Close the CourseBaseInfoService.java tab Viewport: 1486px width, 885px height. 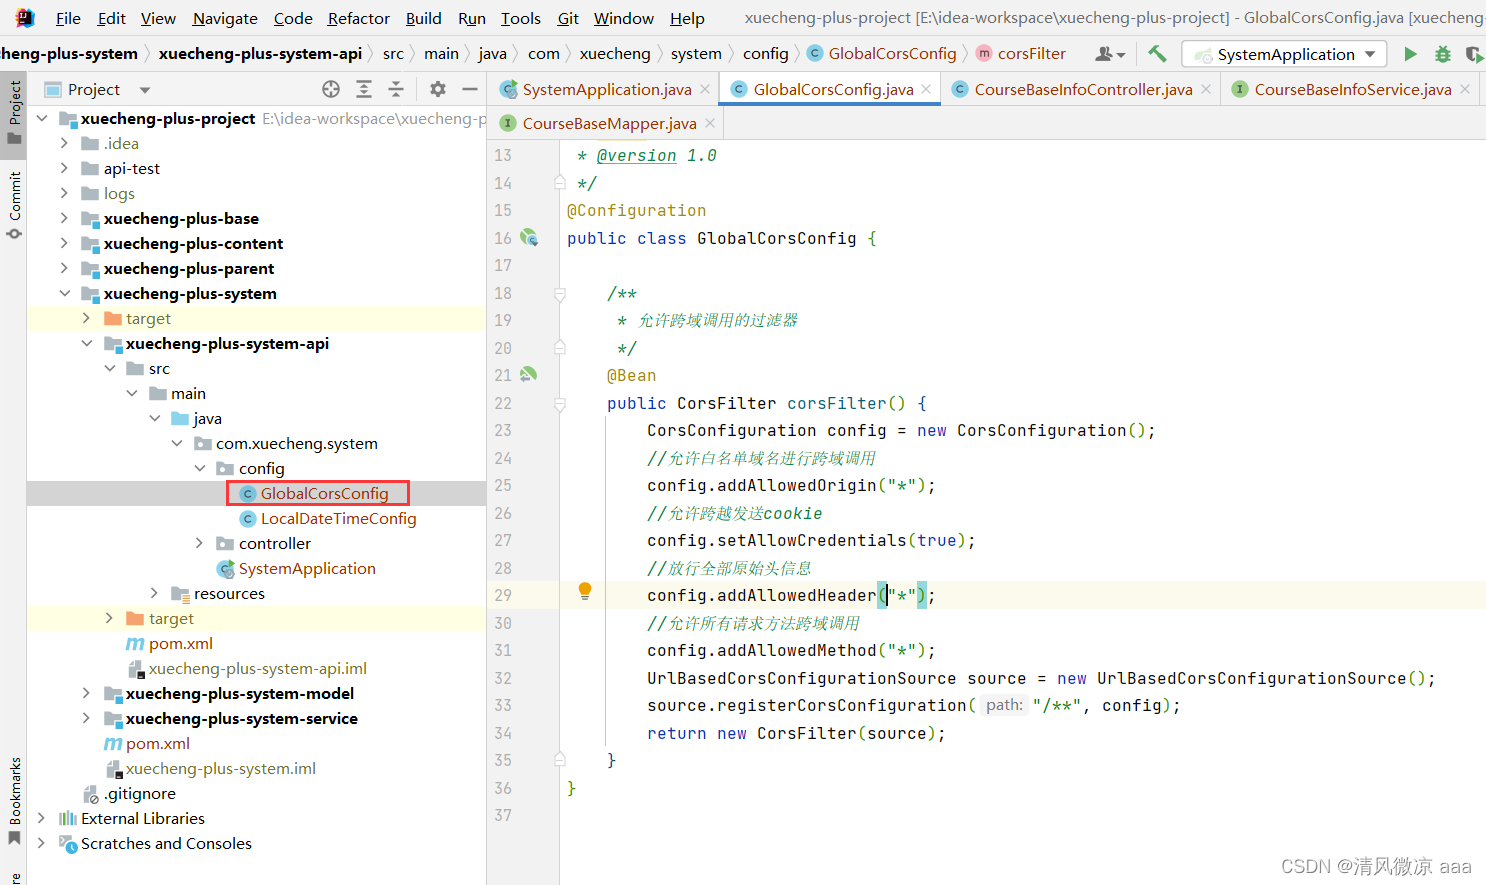1465,89
